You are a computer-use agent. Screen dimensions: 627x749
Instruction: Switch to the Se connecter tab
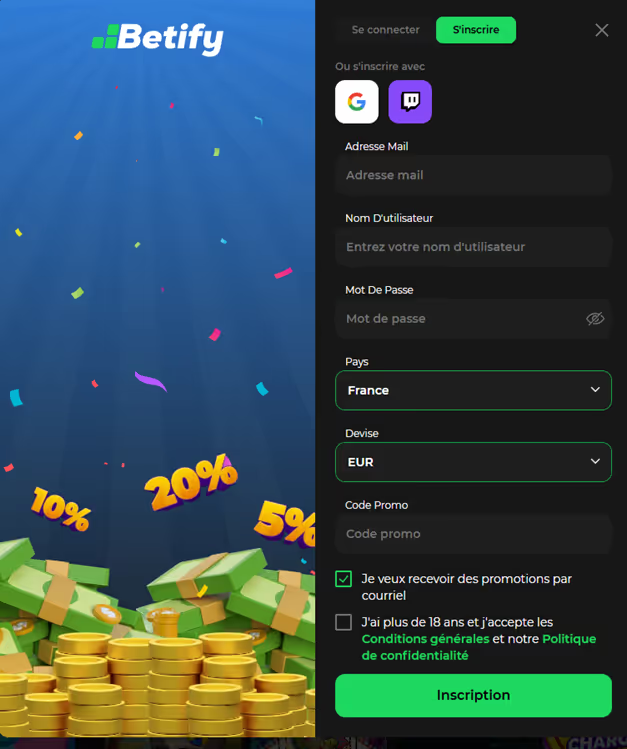[x=385, y=30]
